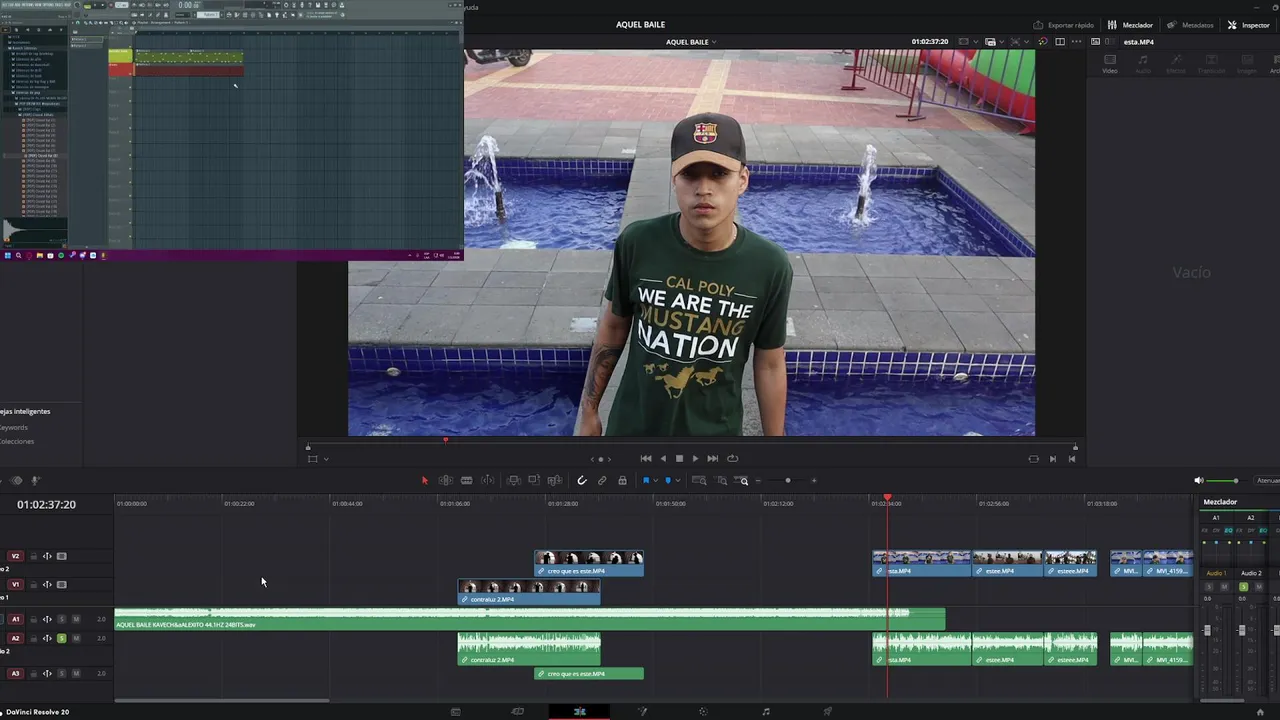Go to last frame in viewer

pos(712,459)
